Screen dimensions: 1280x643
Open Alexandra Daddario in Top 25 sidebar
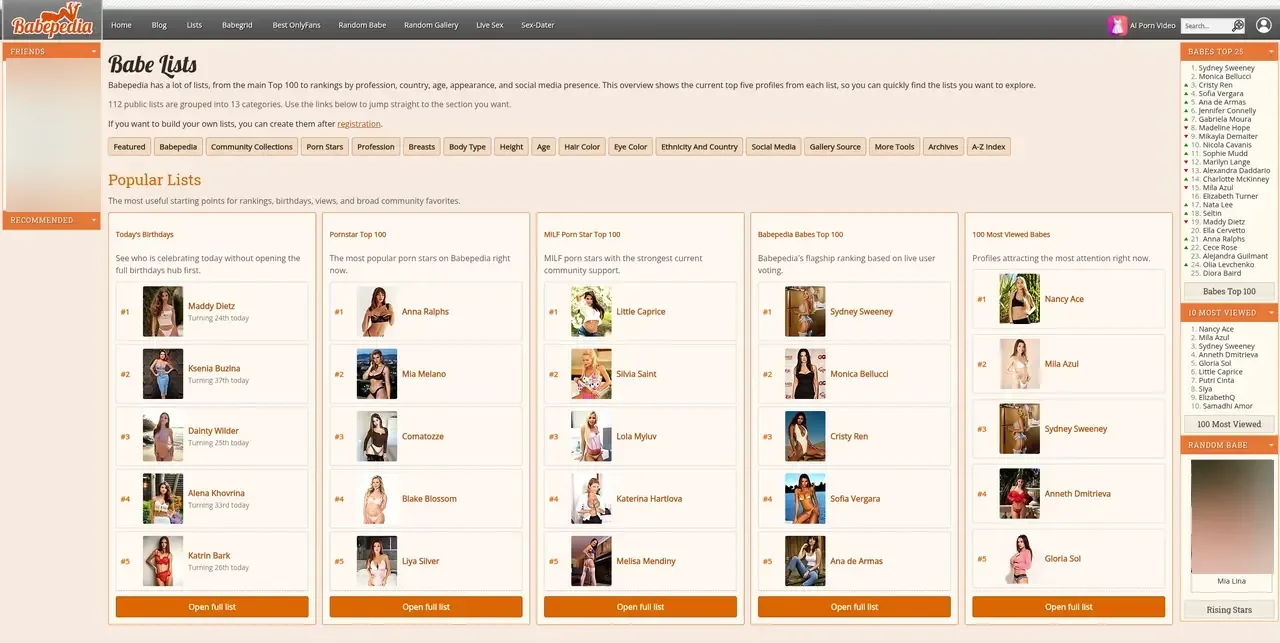(1235, 170)
